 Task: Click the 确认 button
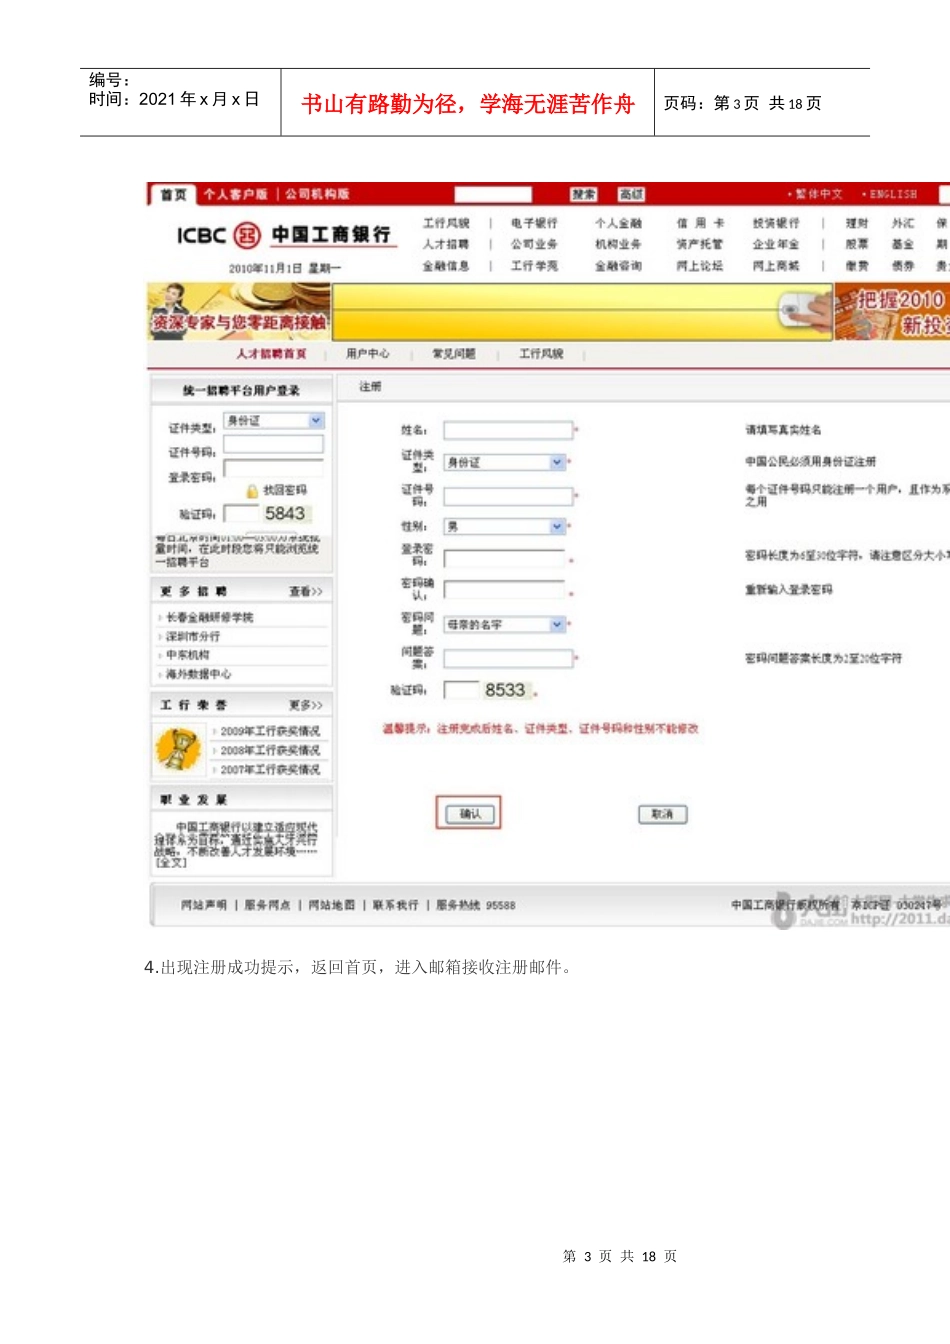tap(469, 814)
